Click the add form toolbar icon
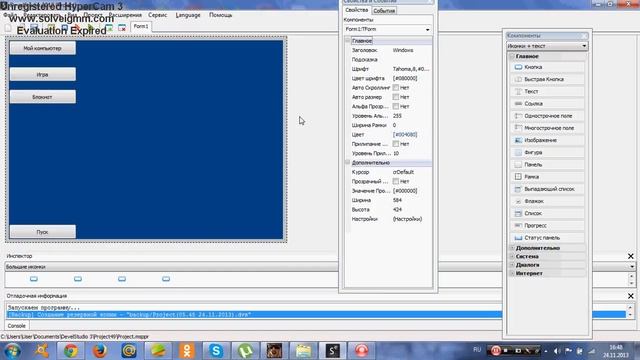This screenshot has width=640, height=360. click(109, 28)
